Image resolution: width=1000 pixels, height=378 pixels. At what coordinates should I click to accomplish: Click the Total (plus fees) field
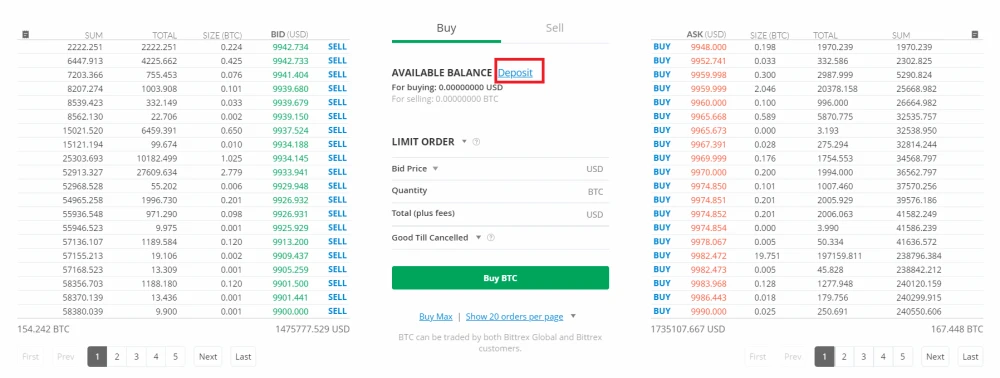point(500,214)
